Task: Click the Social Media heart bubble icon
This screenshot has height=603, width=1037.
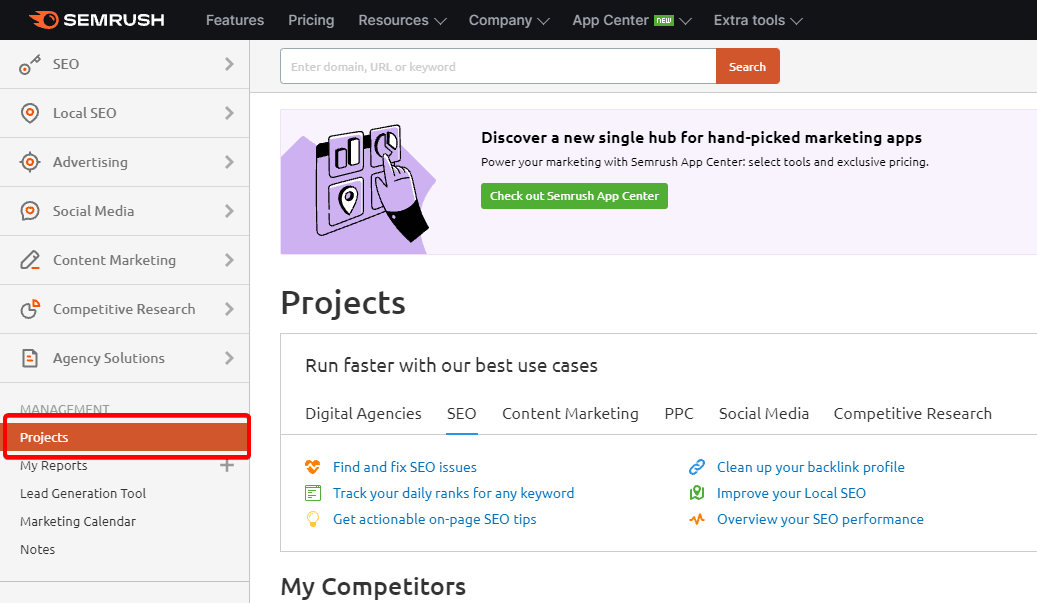Action: [x=30, y=211]
